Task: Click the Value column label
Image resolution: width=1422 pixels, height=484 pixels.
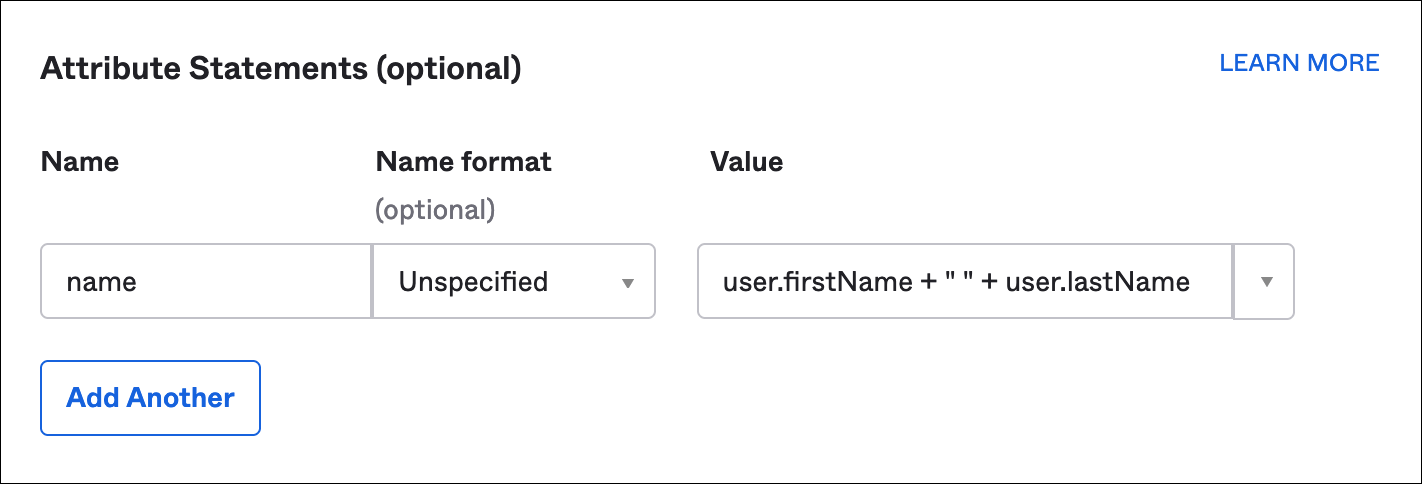Action: pyautogui.click(x=746, y=162)
